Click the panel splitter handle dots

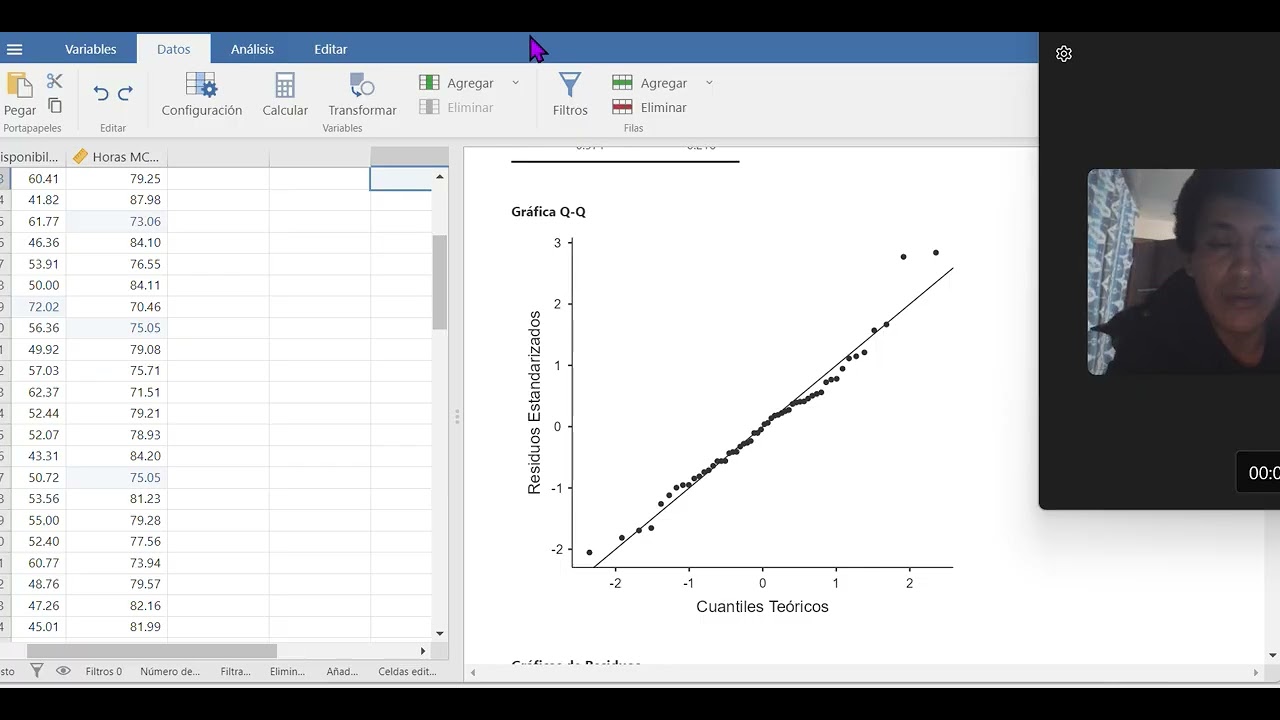point(457,416)
